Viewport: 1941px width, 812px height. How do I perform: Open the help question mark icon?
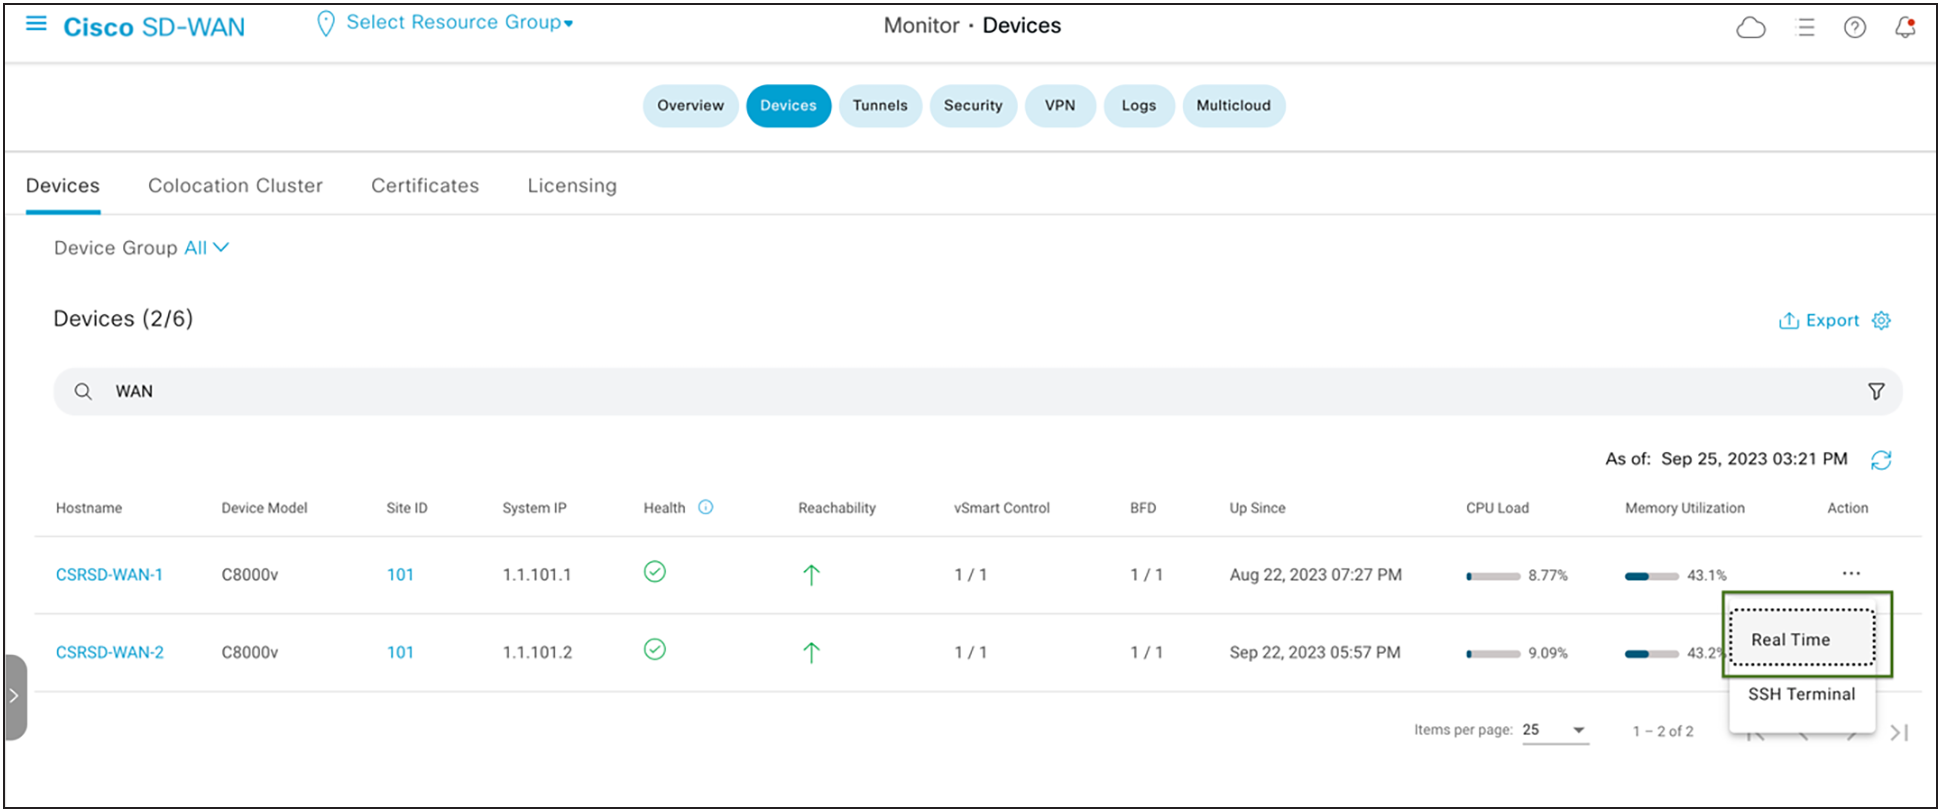coord(1855,28)
